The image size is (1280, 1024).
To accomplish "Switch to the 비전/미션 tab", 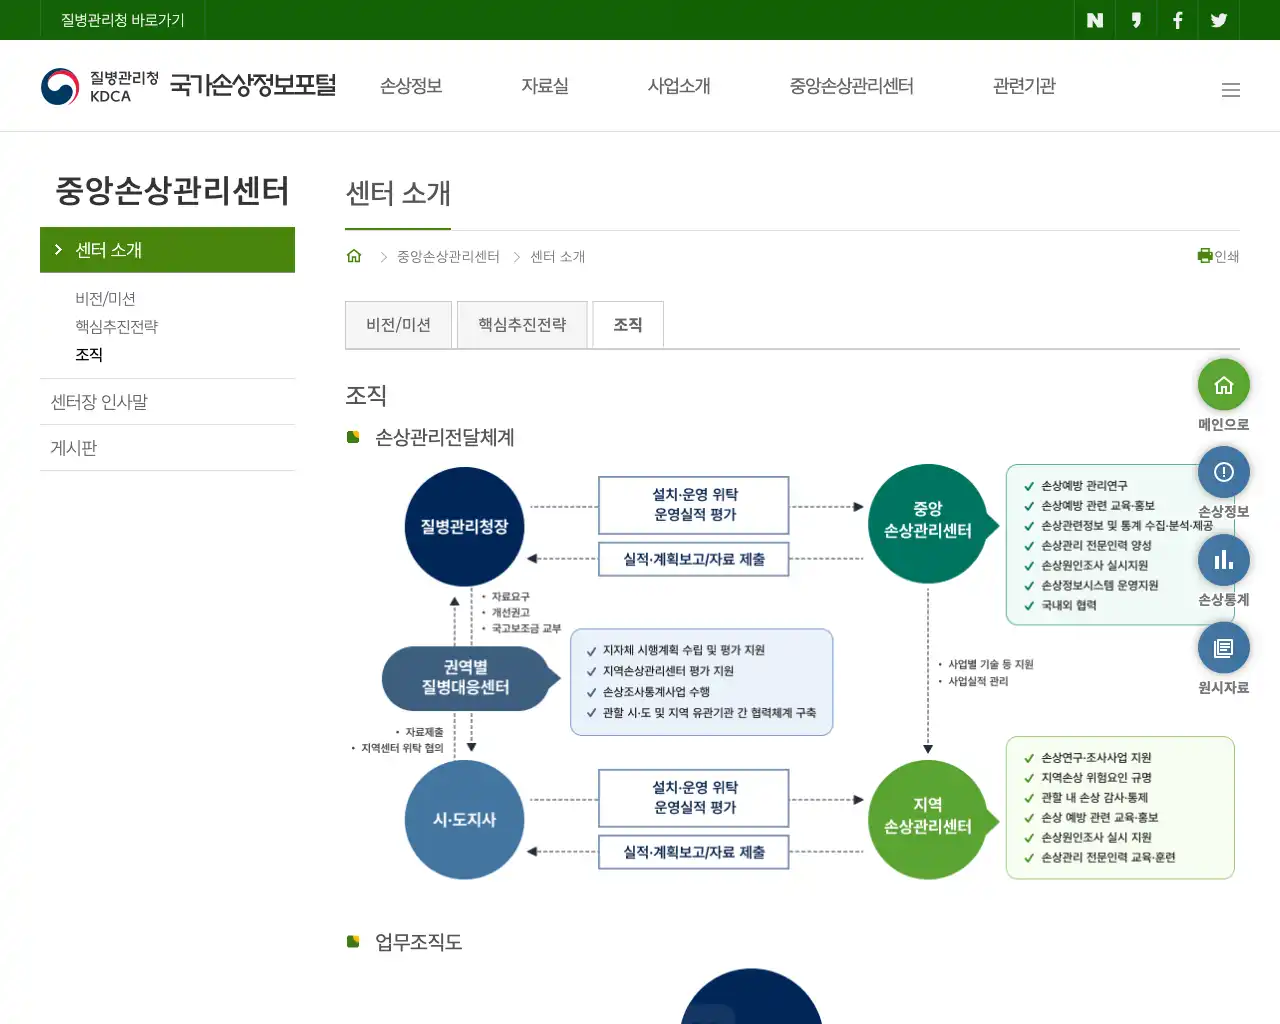I will [x=398, y=324].
